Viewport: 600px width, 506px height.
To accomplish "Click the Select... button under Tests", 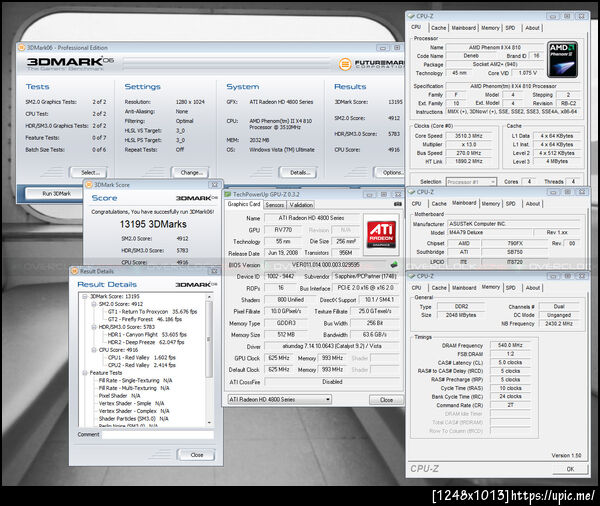I will point(88,173).
